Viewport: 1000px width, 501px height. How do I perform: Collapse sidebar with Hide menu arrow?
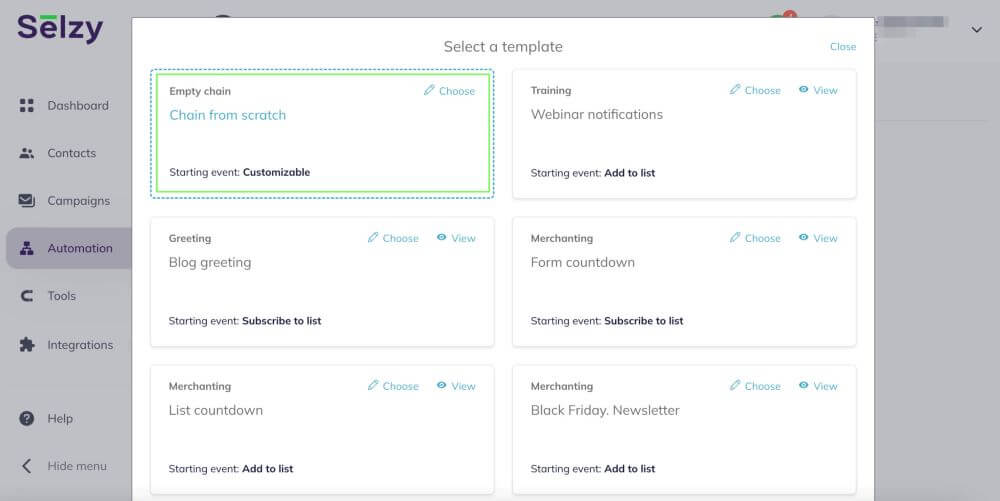(26, 466)
